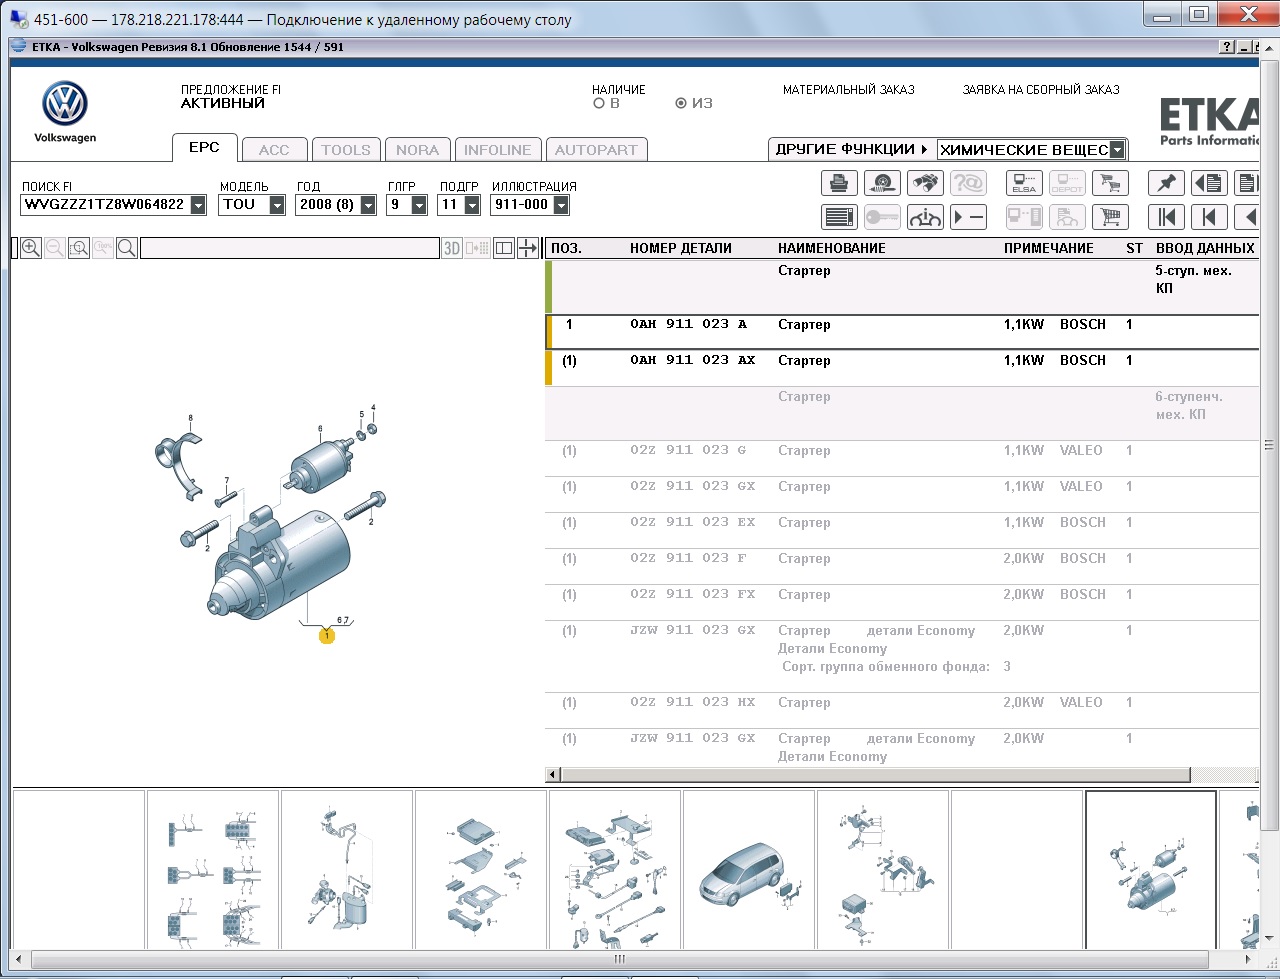Jump to first with double-bar arrow icon
The image size is (1280, 979).
(1166, 217)
